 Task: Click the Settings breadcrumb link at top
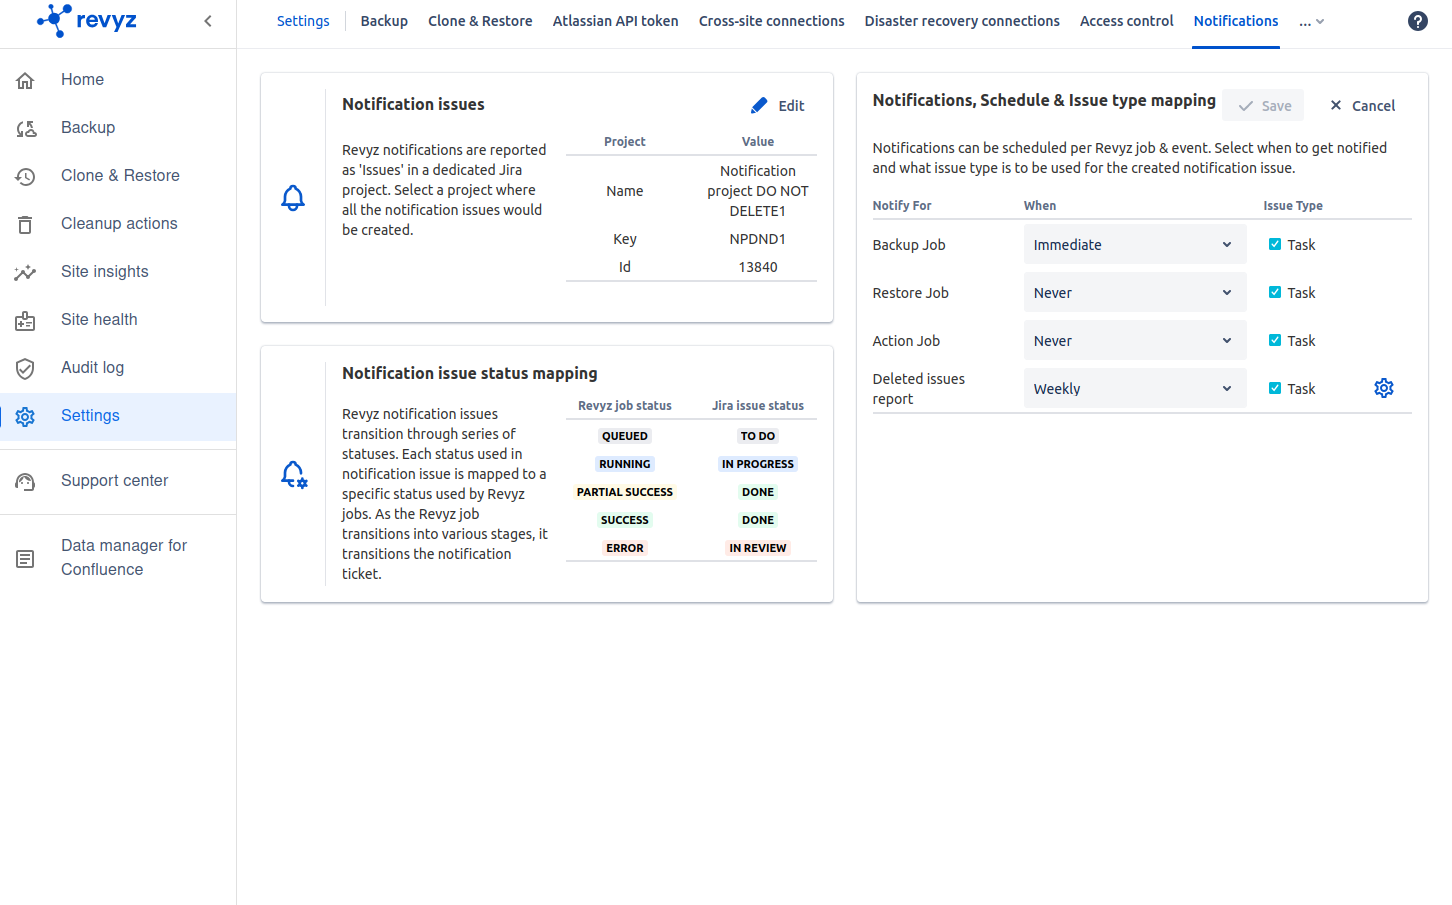pyautogui.click(x=303, y=21)
